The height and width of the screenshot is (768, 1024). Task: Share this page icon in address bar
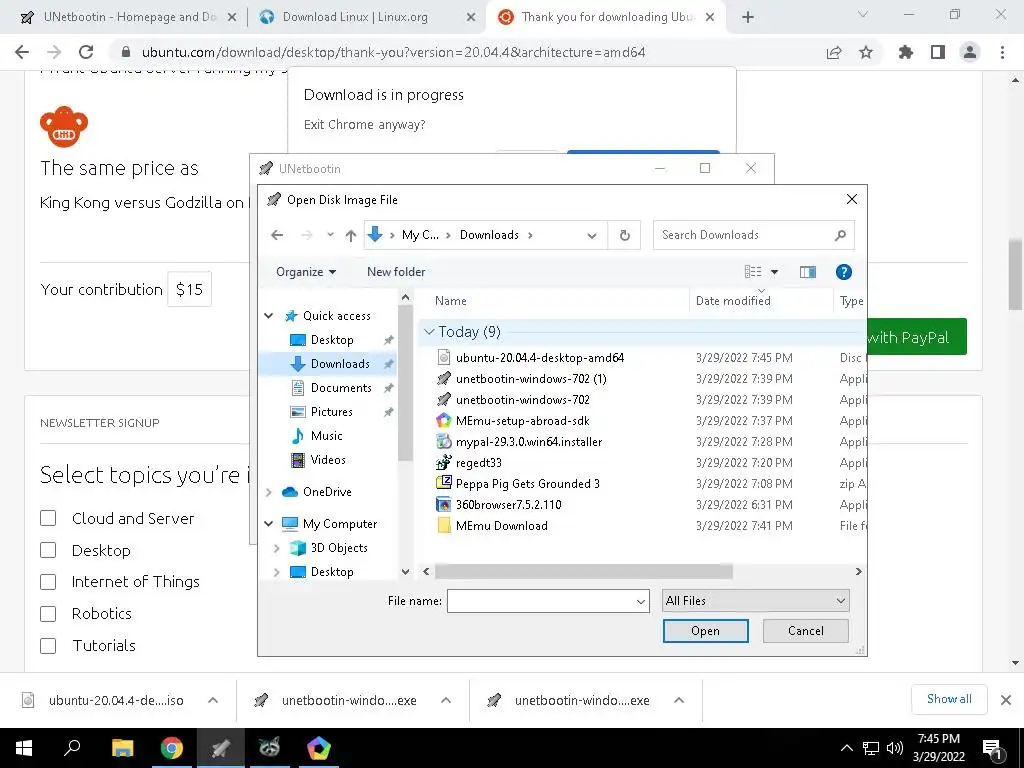[834, 52]
